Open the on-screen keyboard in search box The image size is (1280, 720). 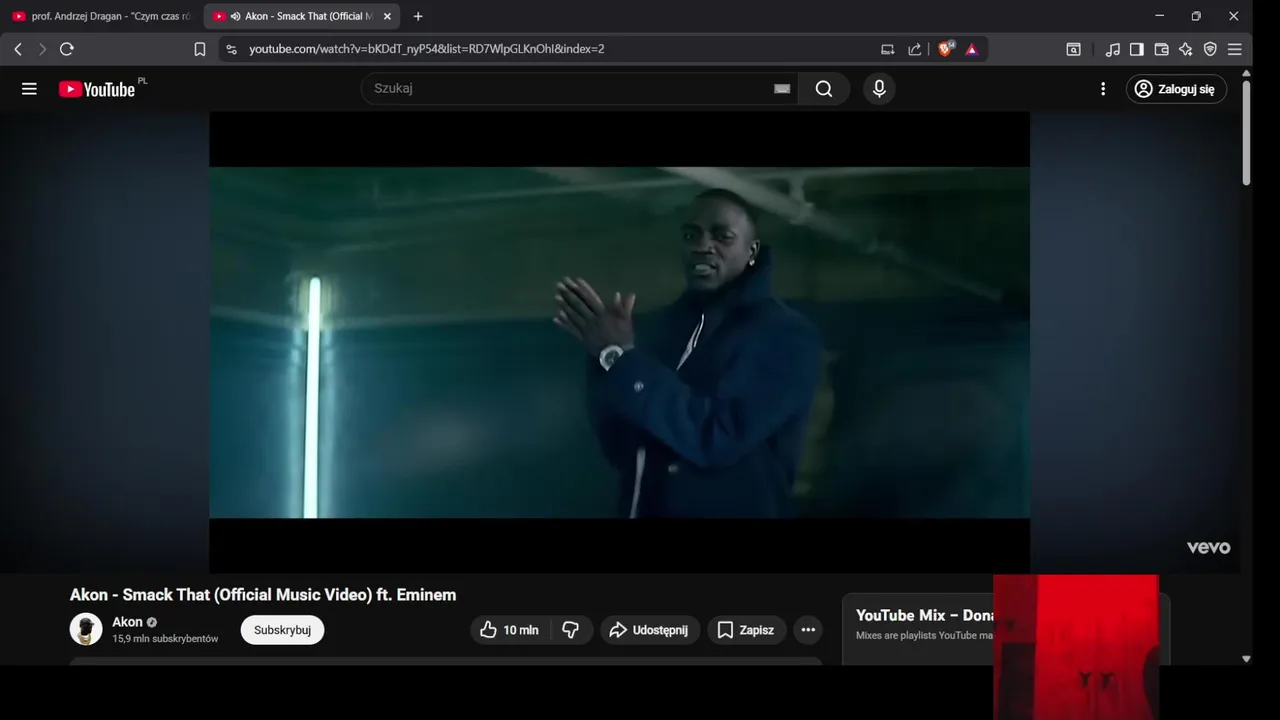tap(782, 88)
